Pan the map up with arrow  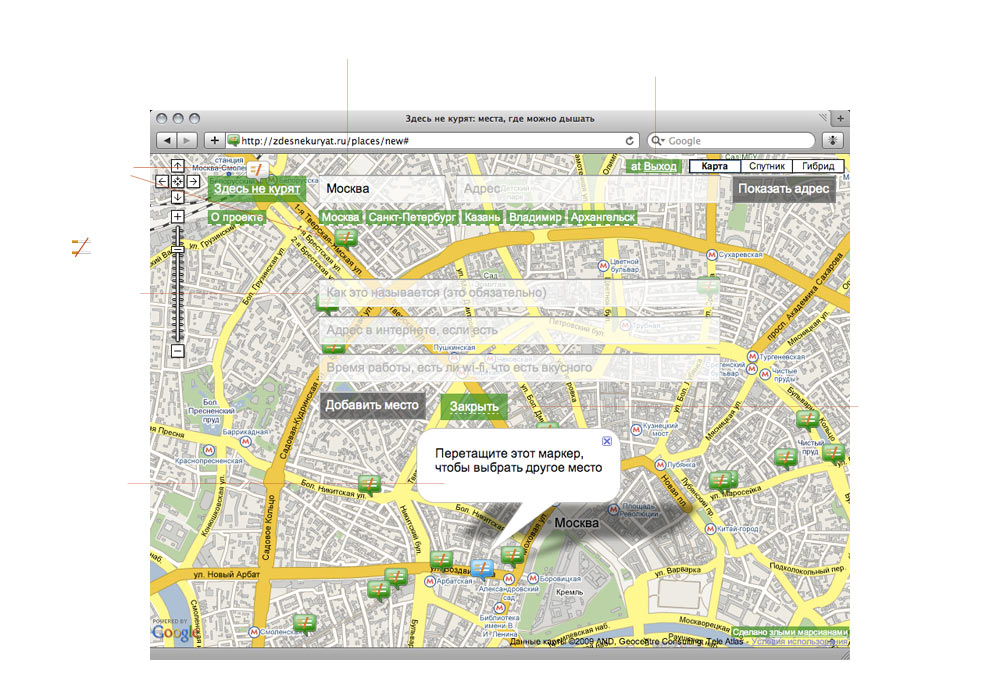click(x=177, y=166)
